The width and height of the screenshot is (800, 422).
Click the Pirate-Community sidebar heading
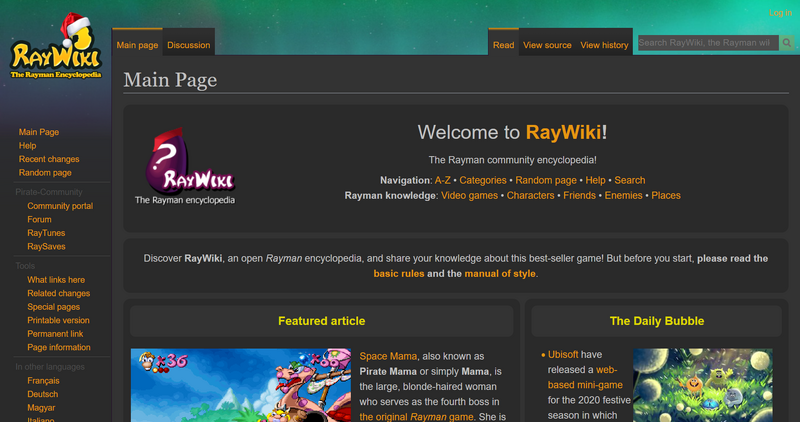tap(48, 192)
